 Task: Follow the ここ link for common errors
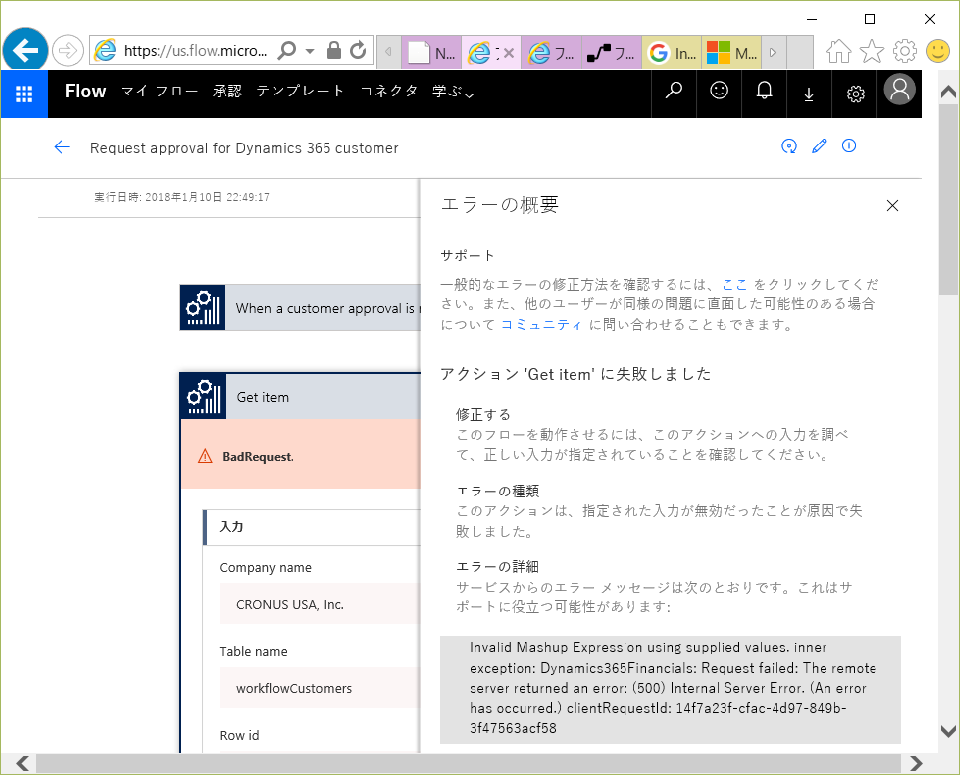[x=735, y=285]
